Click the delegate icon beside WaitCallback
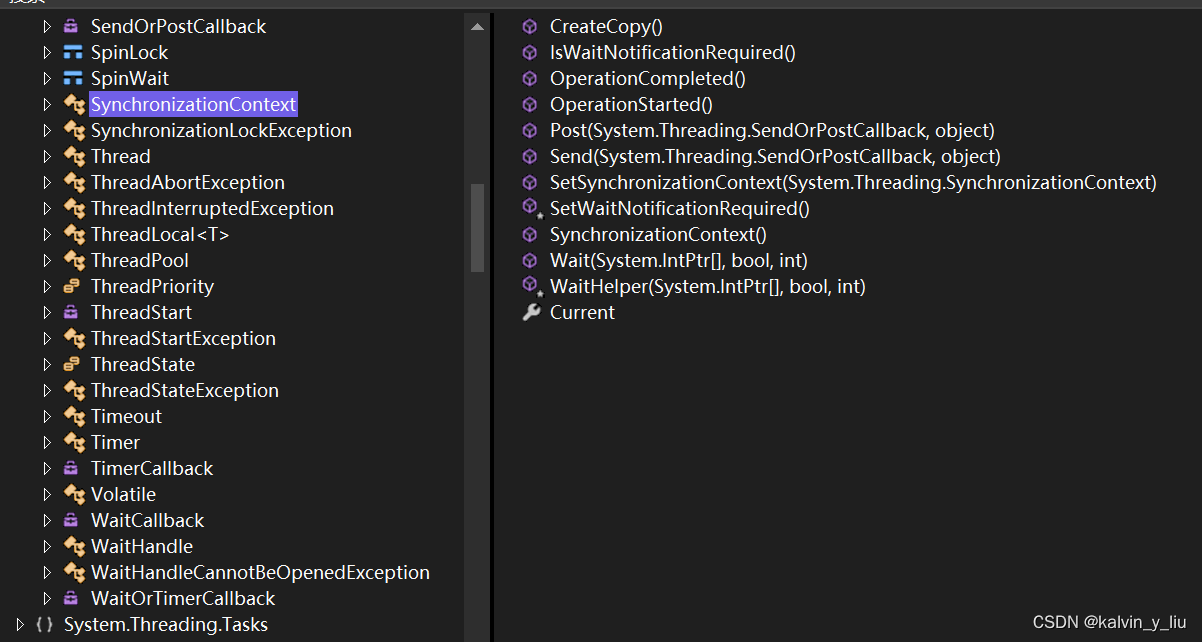 [72, 520]
